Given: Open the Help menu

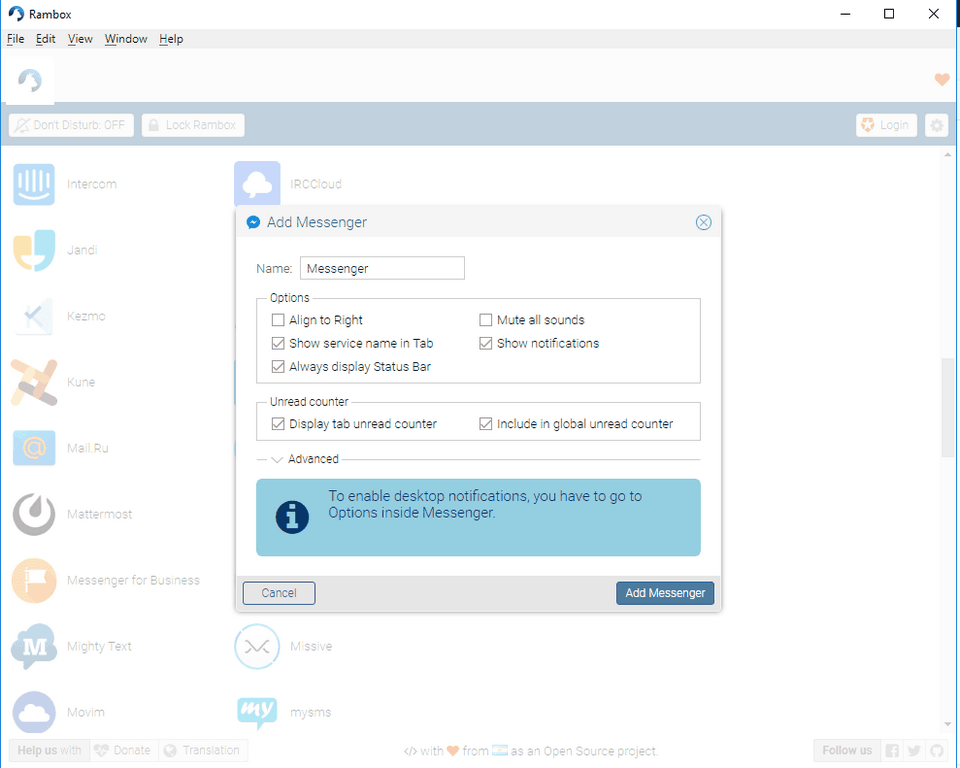Looking at the screenshot, I should [171, 39].
